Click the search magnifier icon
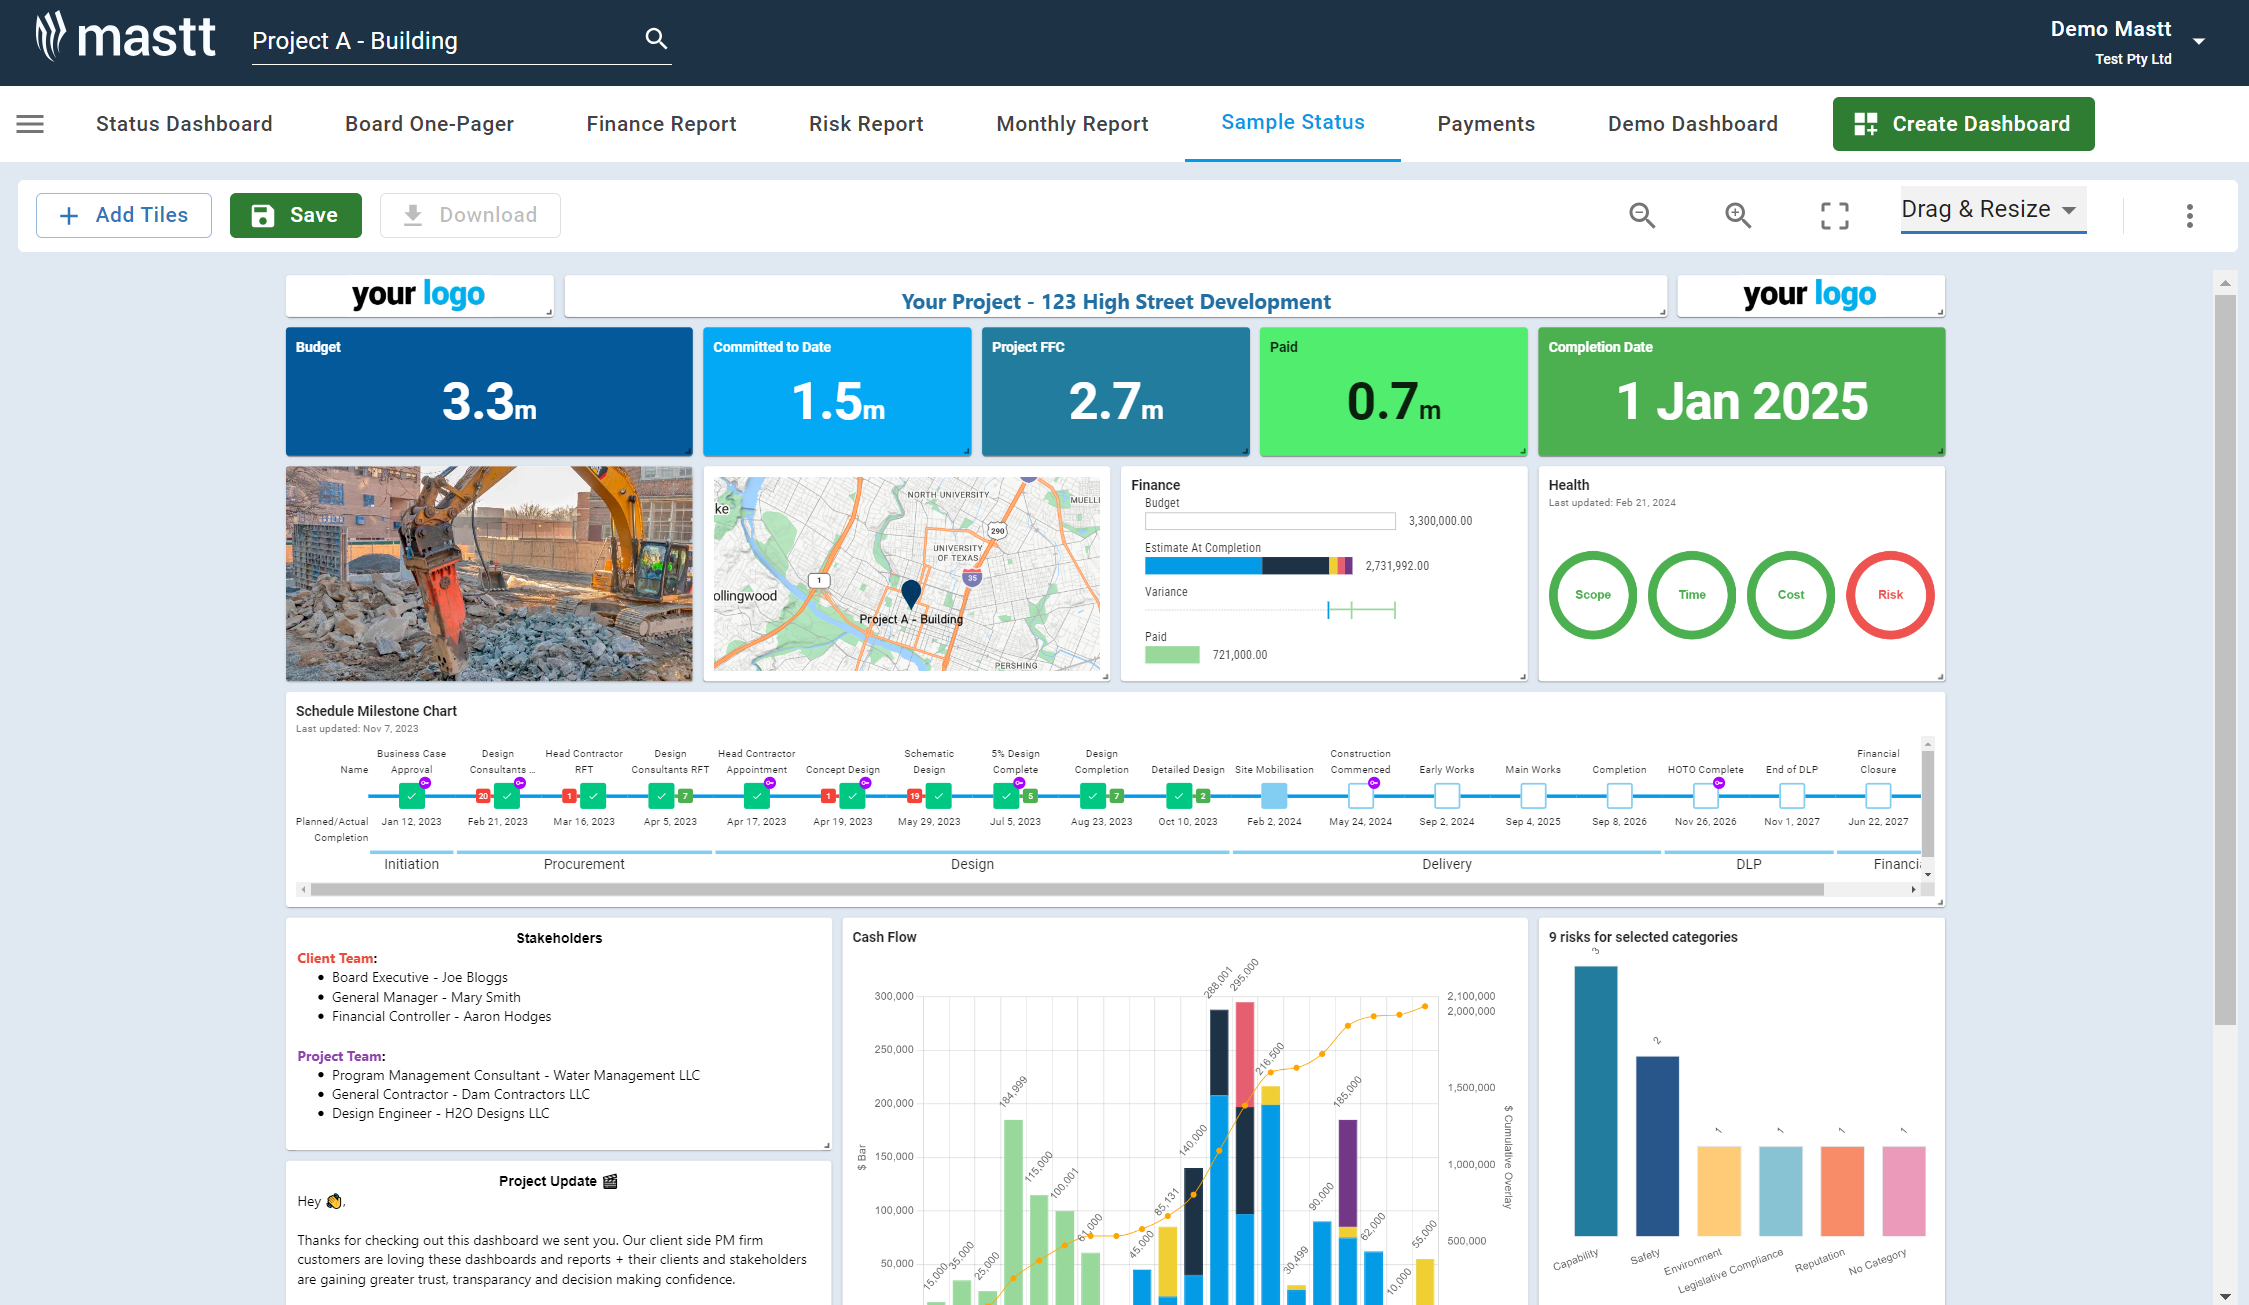 tap(655, 38)
